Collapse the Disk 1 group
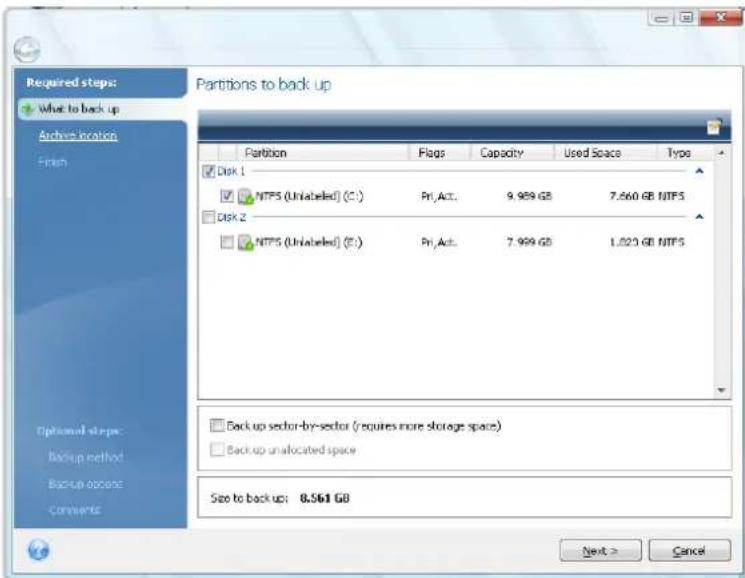Screen dimensions: 745x578 click(x=699, y=171)
